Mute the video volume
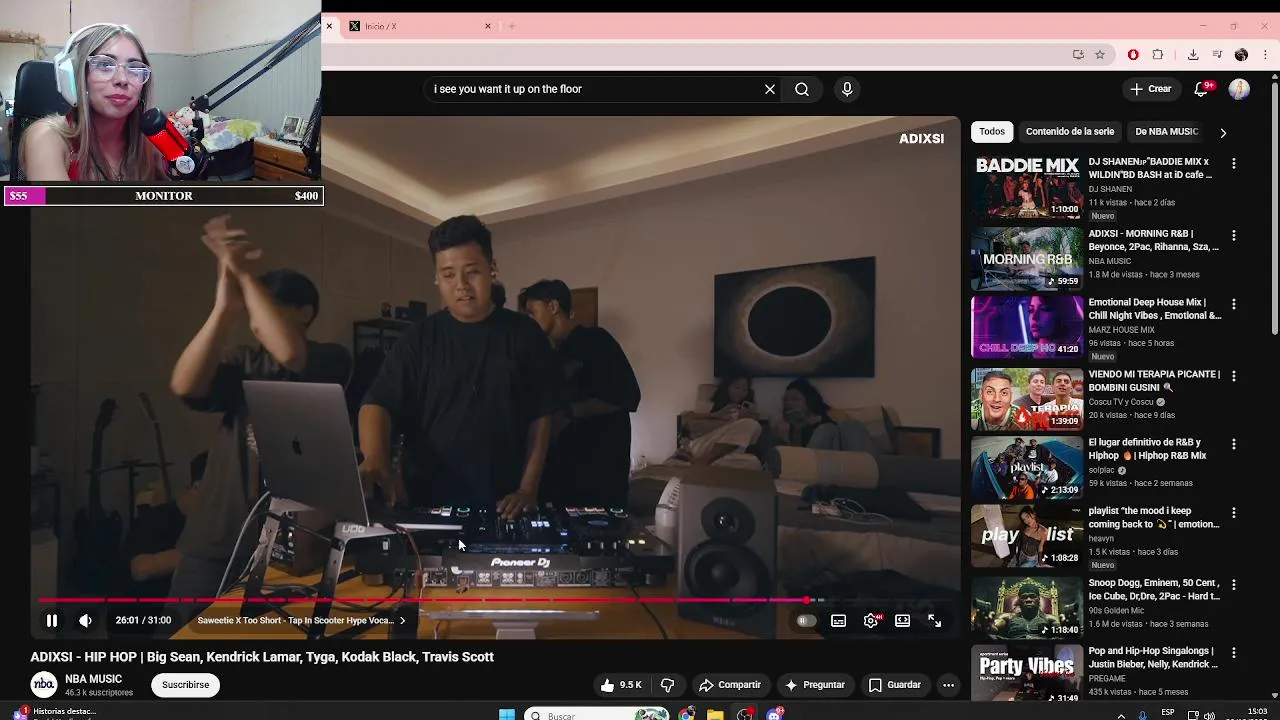This screenshot has height=720, width=1280. pyautogui.click(x=86, y=620)
